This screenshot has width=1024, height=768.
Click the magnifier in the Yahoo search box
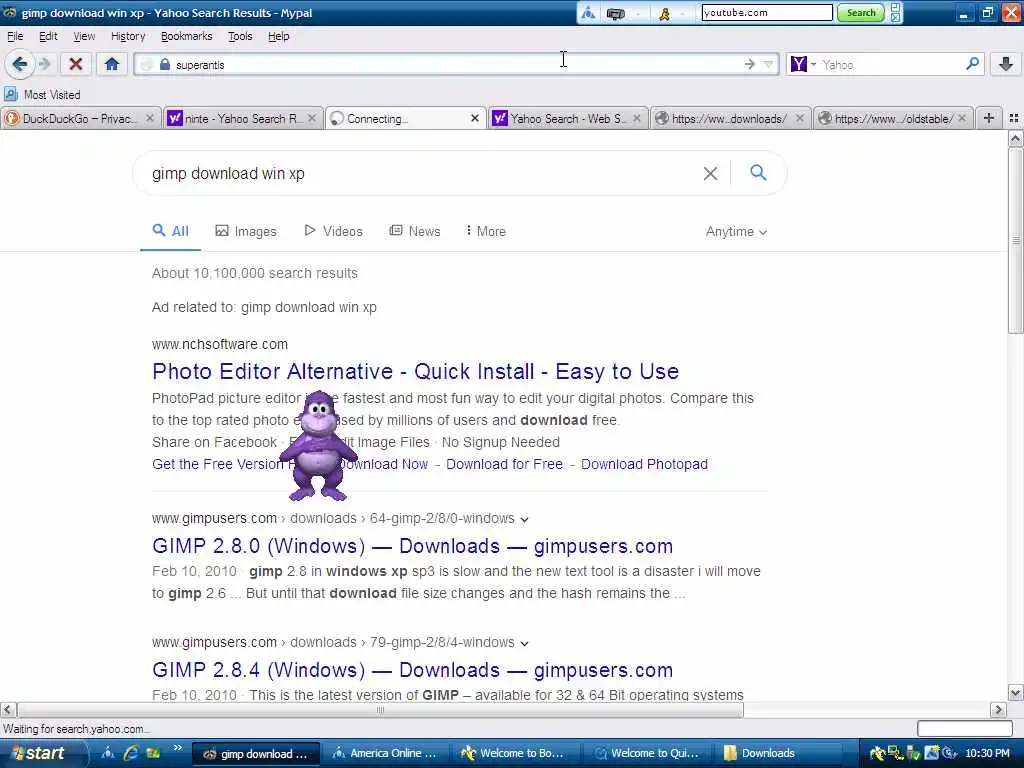(972, 64)
